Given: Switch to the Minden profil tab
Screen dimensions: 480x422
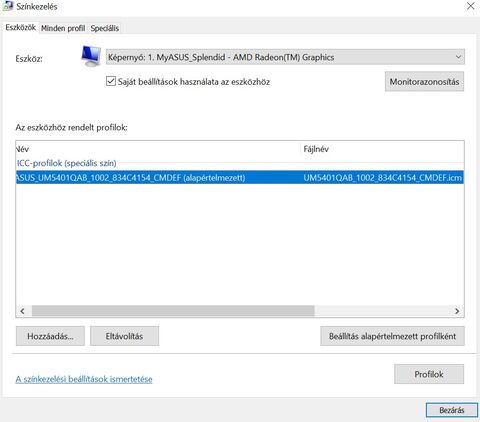Looking at the screenshot, I should (63, 28).
